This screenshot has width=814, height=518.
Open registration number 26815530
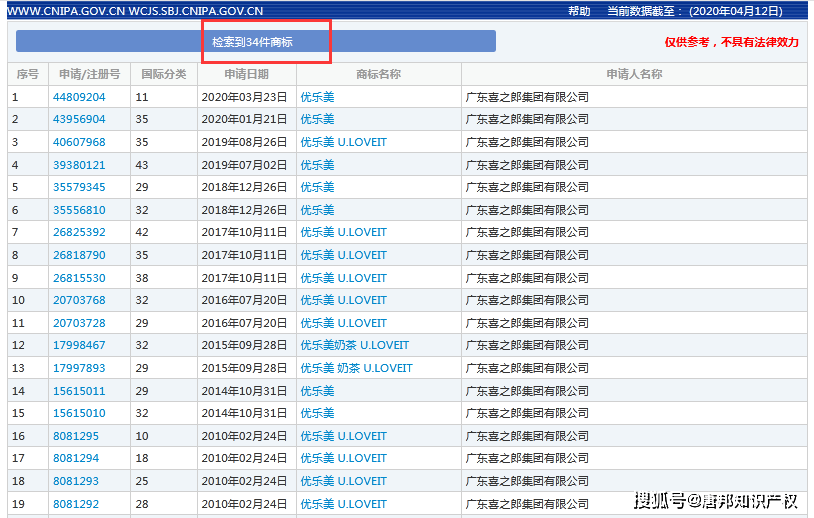click(79, 278)
